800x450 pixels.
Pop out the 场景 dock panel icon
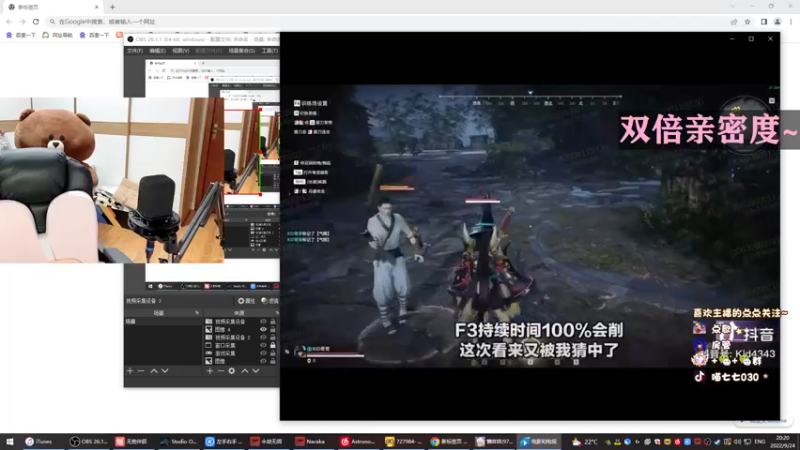click(197, 313)
